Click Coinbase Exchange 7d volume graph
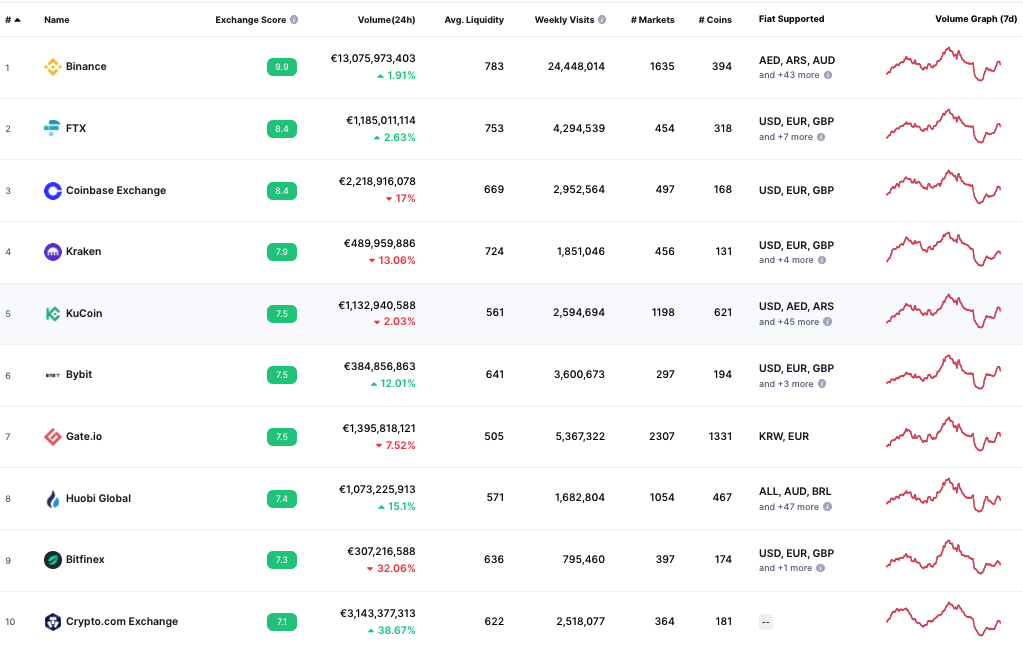1023x652 pixels. (x=943, y=187)
